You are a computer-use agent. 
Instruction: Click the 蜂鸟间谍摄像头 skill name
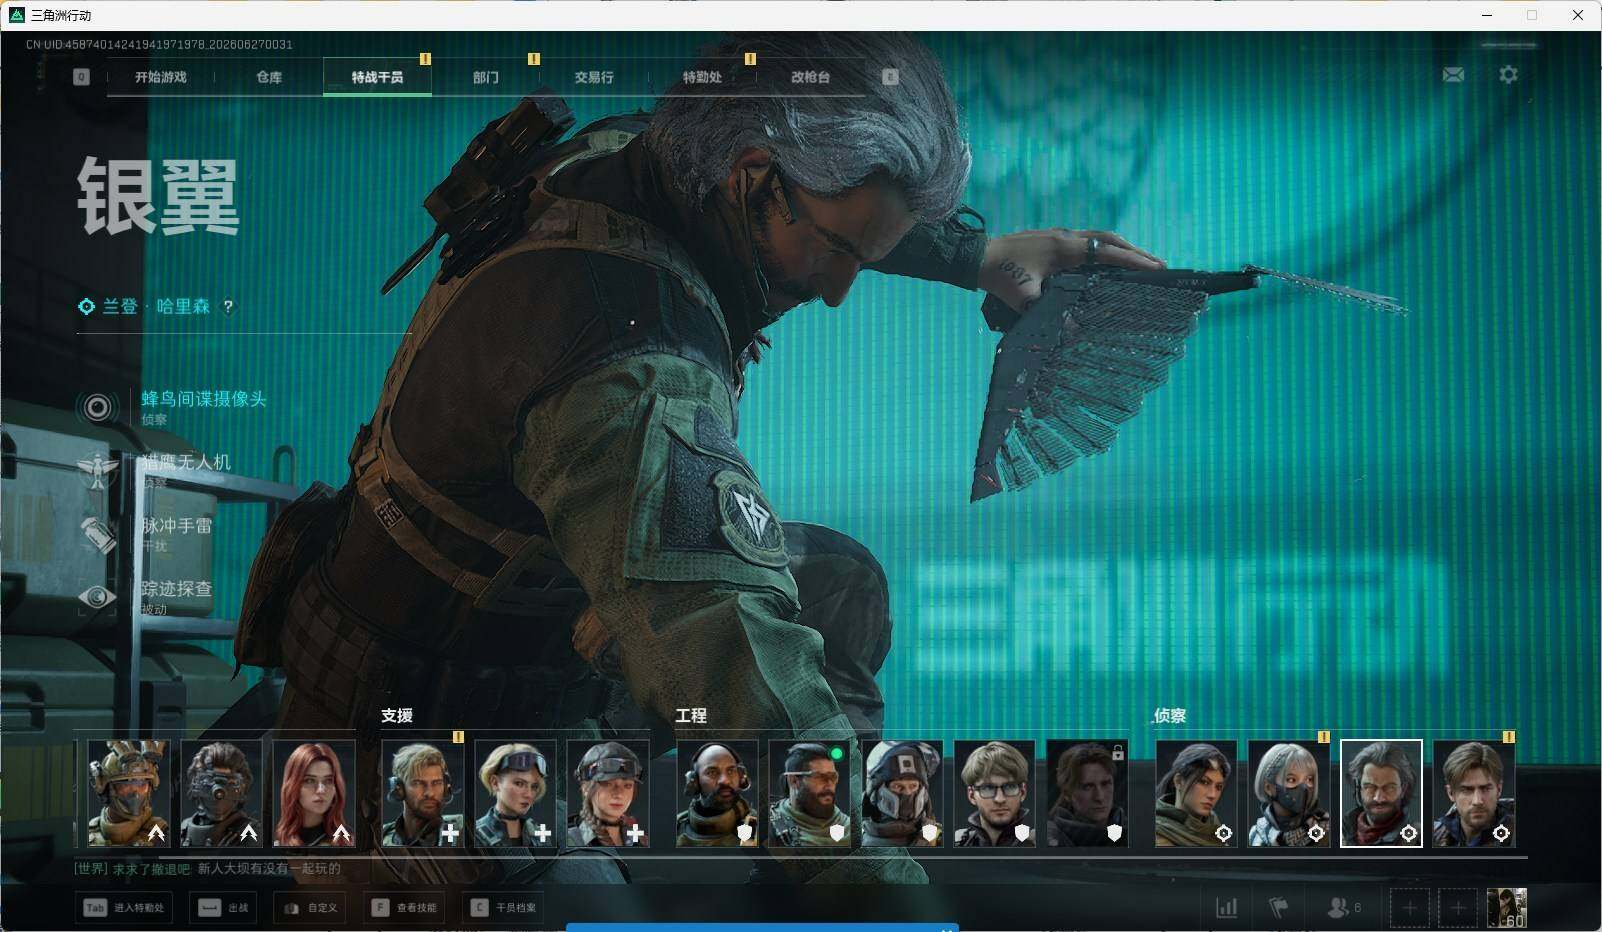tap(204, 399)
